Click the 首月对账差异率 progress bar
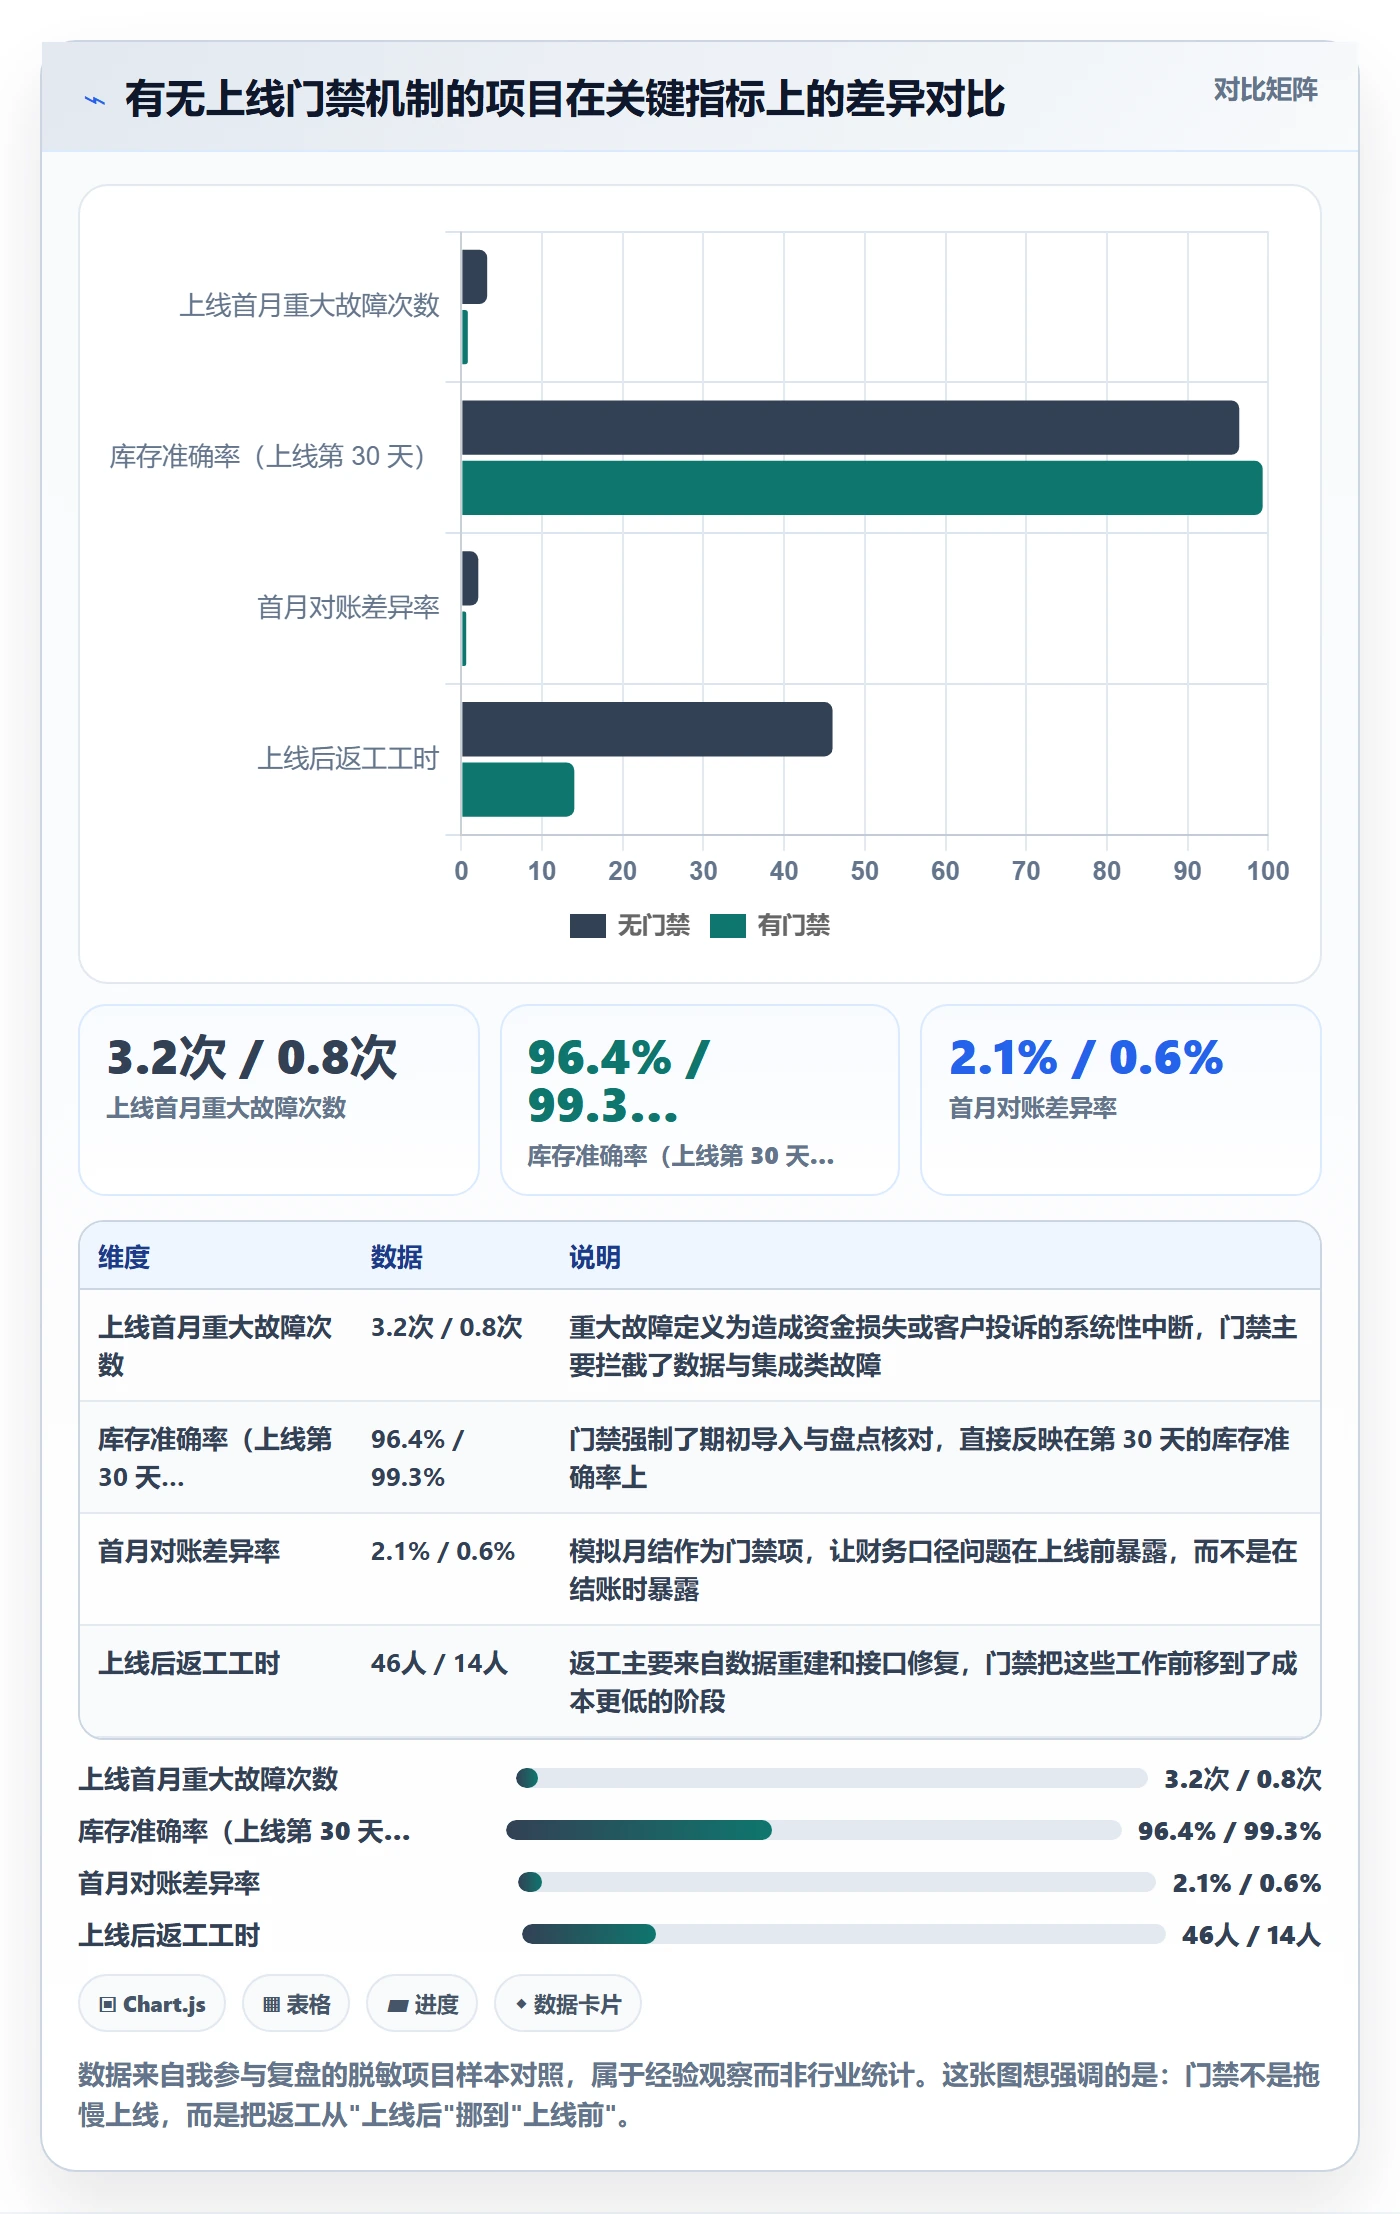Viewport: 1400px width, 2214px height. coord(836,1882)
